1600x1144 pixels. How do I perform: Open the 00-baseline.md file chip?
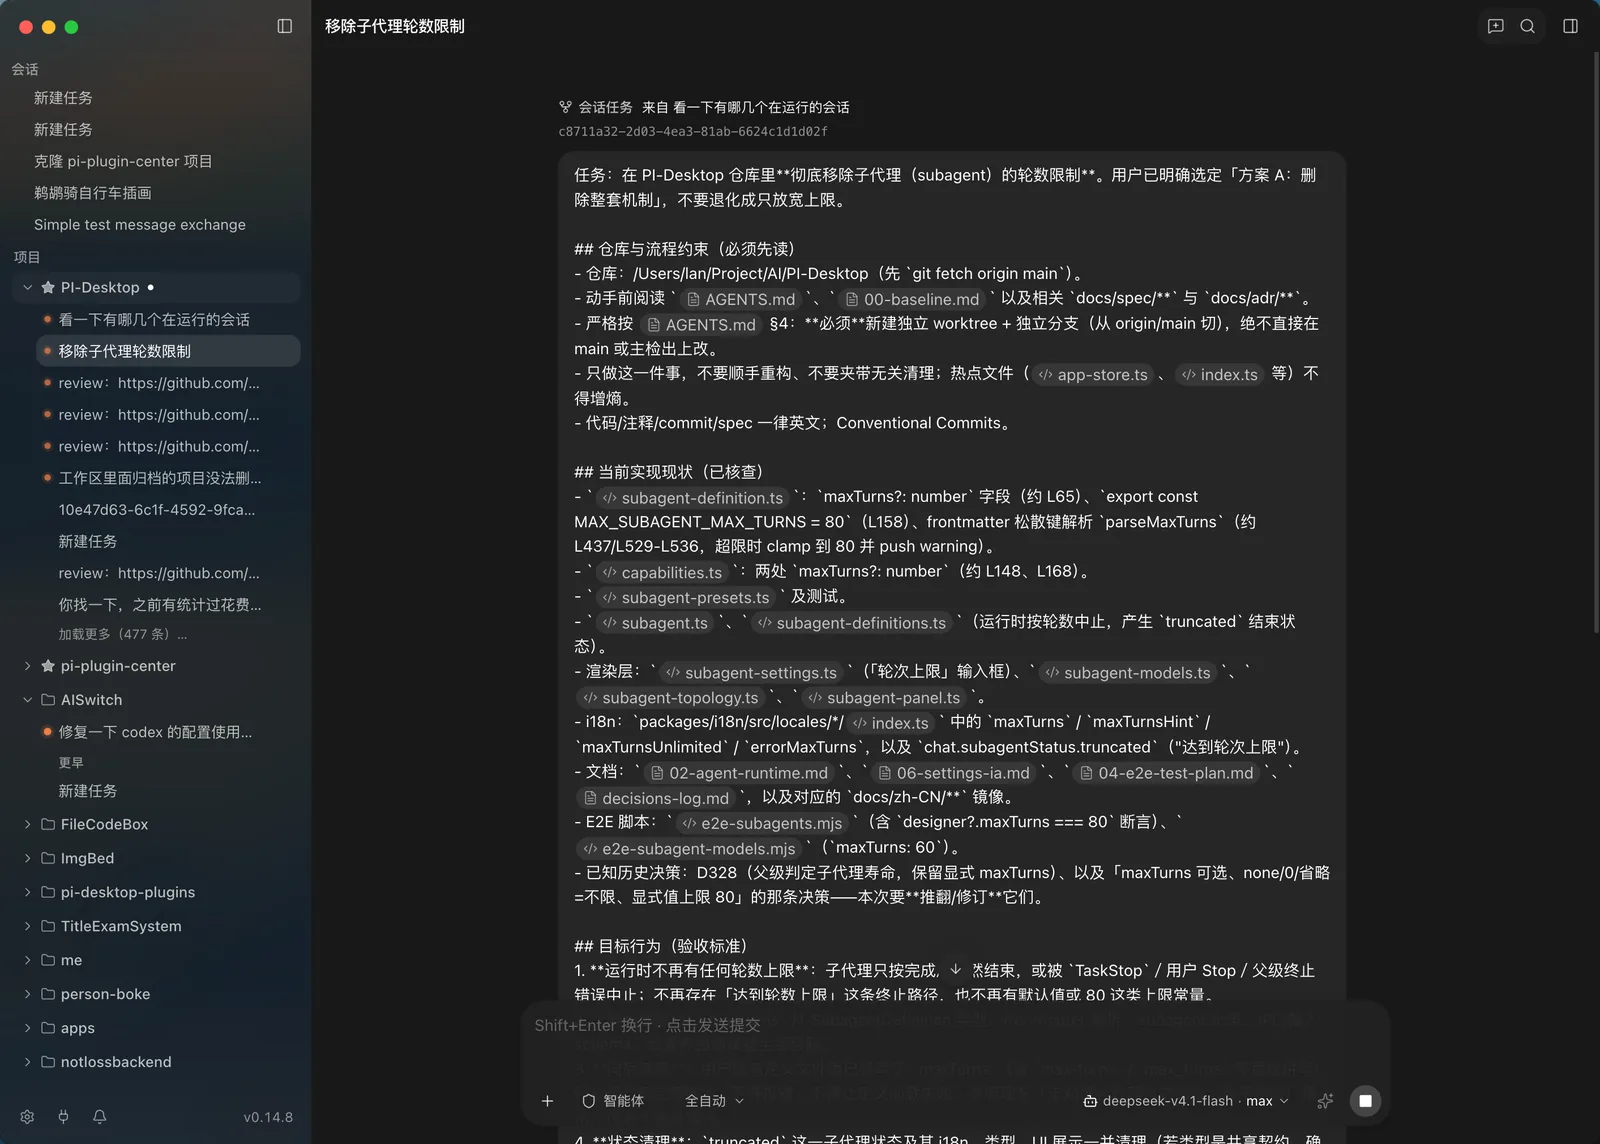click(x=912, y=299)
